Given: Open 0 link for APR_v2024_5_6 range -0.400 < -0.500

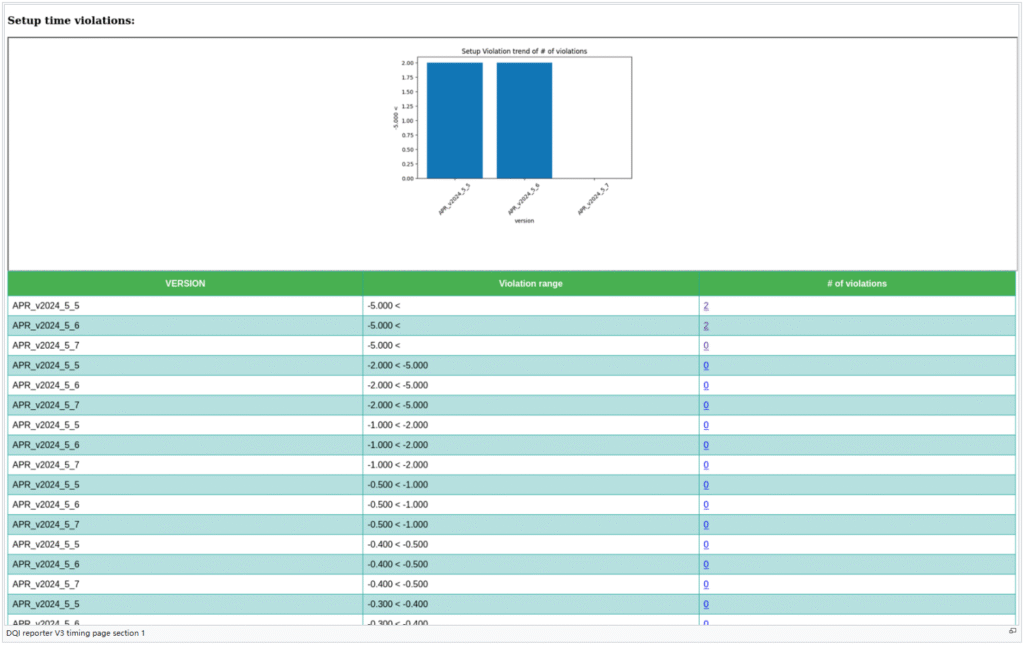Looking at the screenshot, I should (706, 565).
